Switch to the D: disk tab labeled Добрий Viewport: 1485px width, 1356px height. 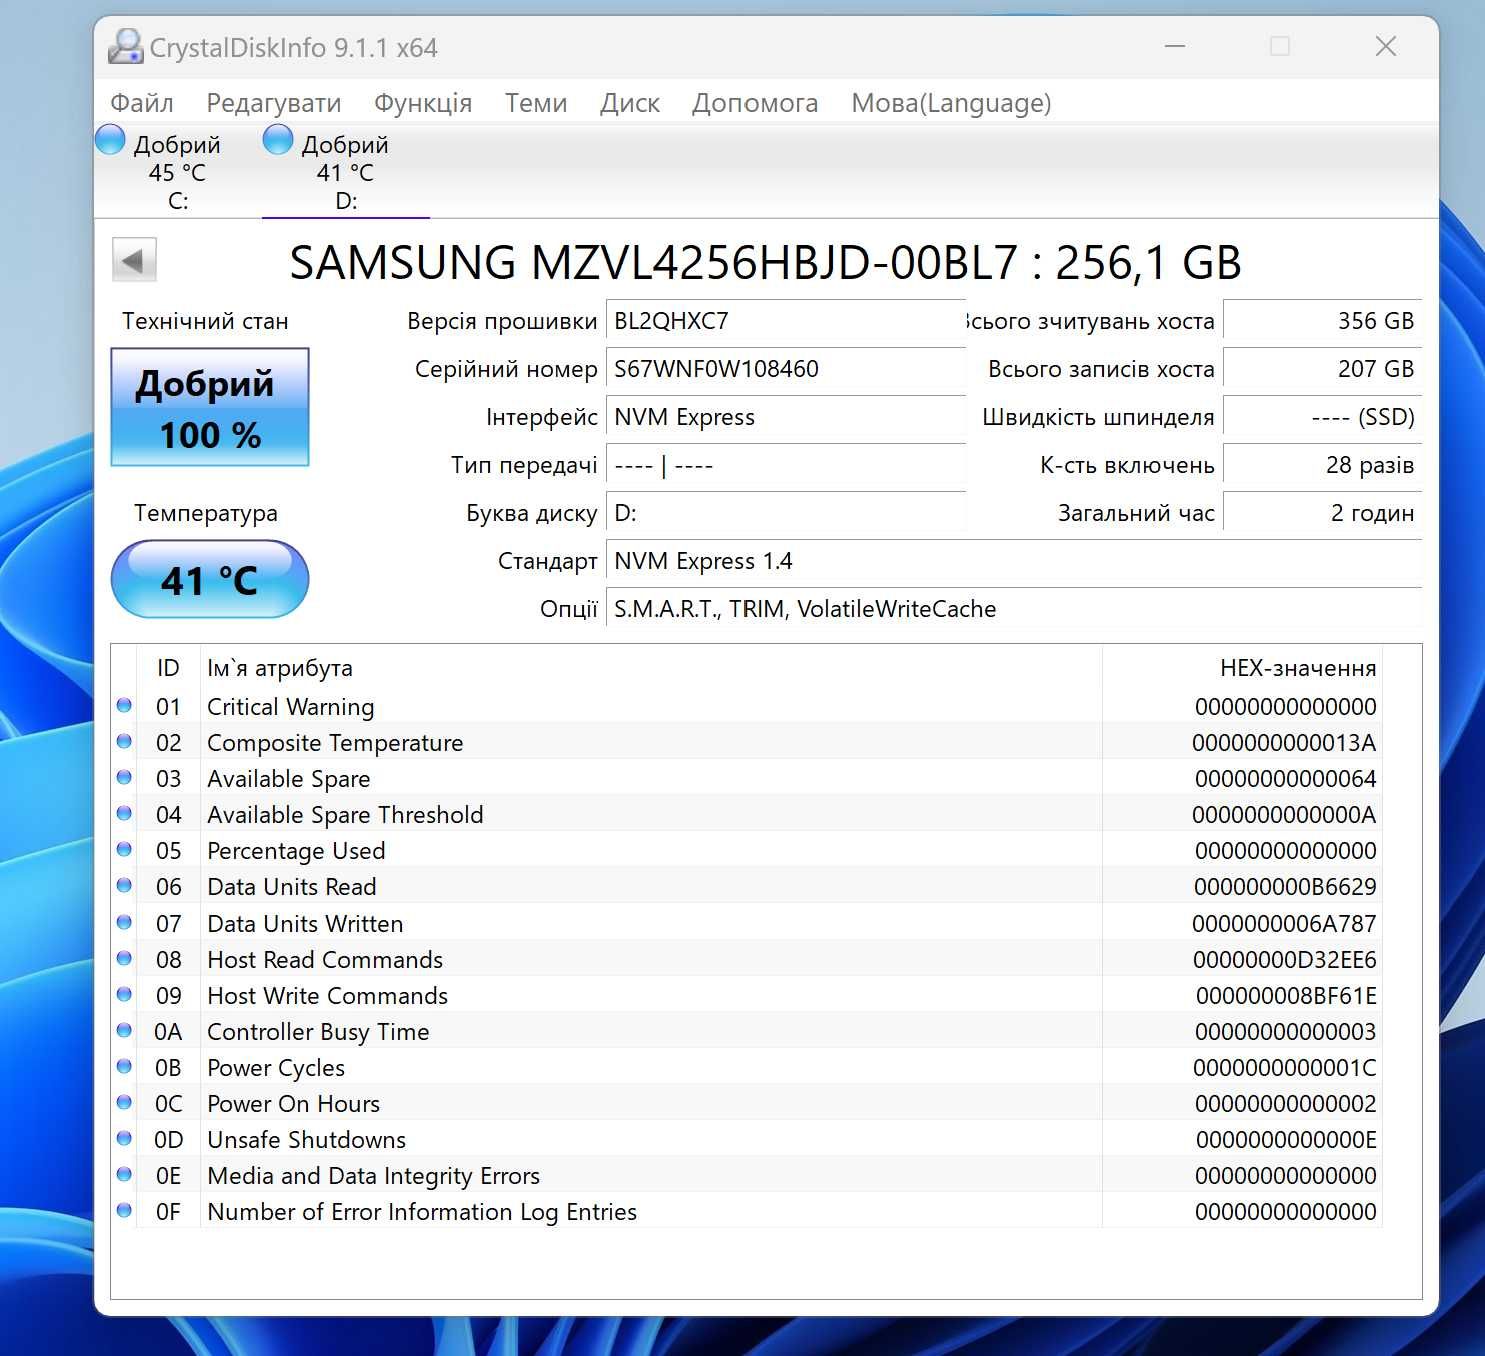[346, 171]
